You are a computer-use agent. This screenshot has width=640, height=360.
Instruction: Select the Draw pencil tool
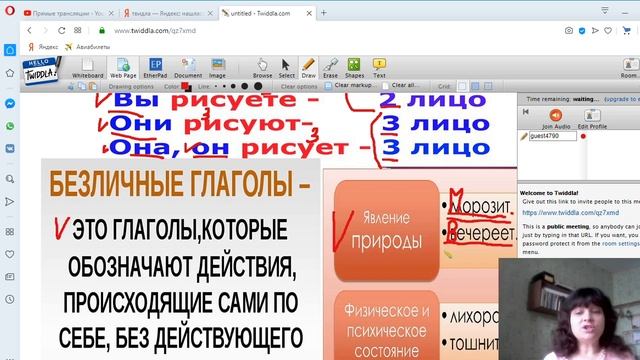(309, 68)
